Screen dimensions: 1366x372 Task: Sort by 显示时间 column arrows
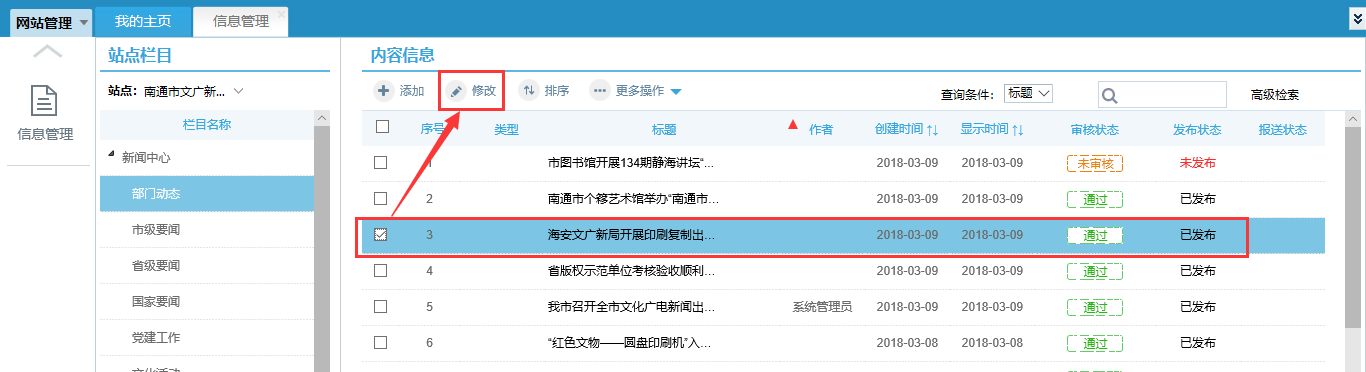[x=1018, y=130]
